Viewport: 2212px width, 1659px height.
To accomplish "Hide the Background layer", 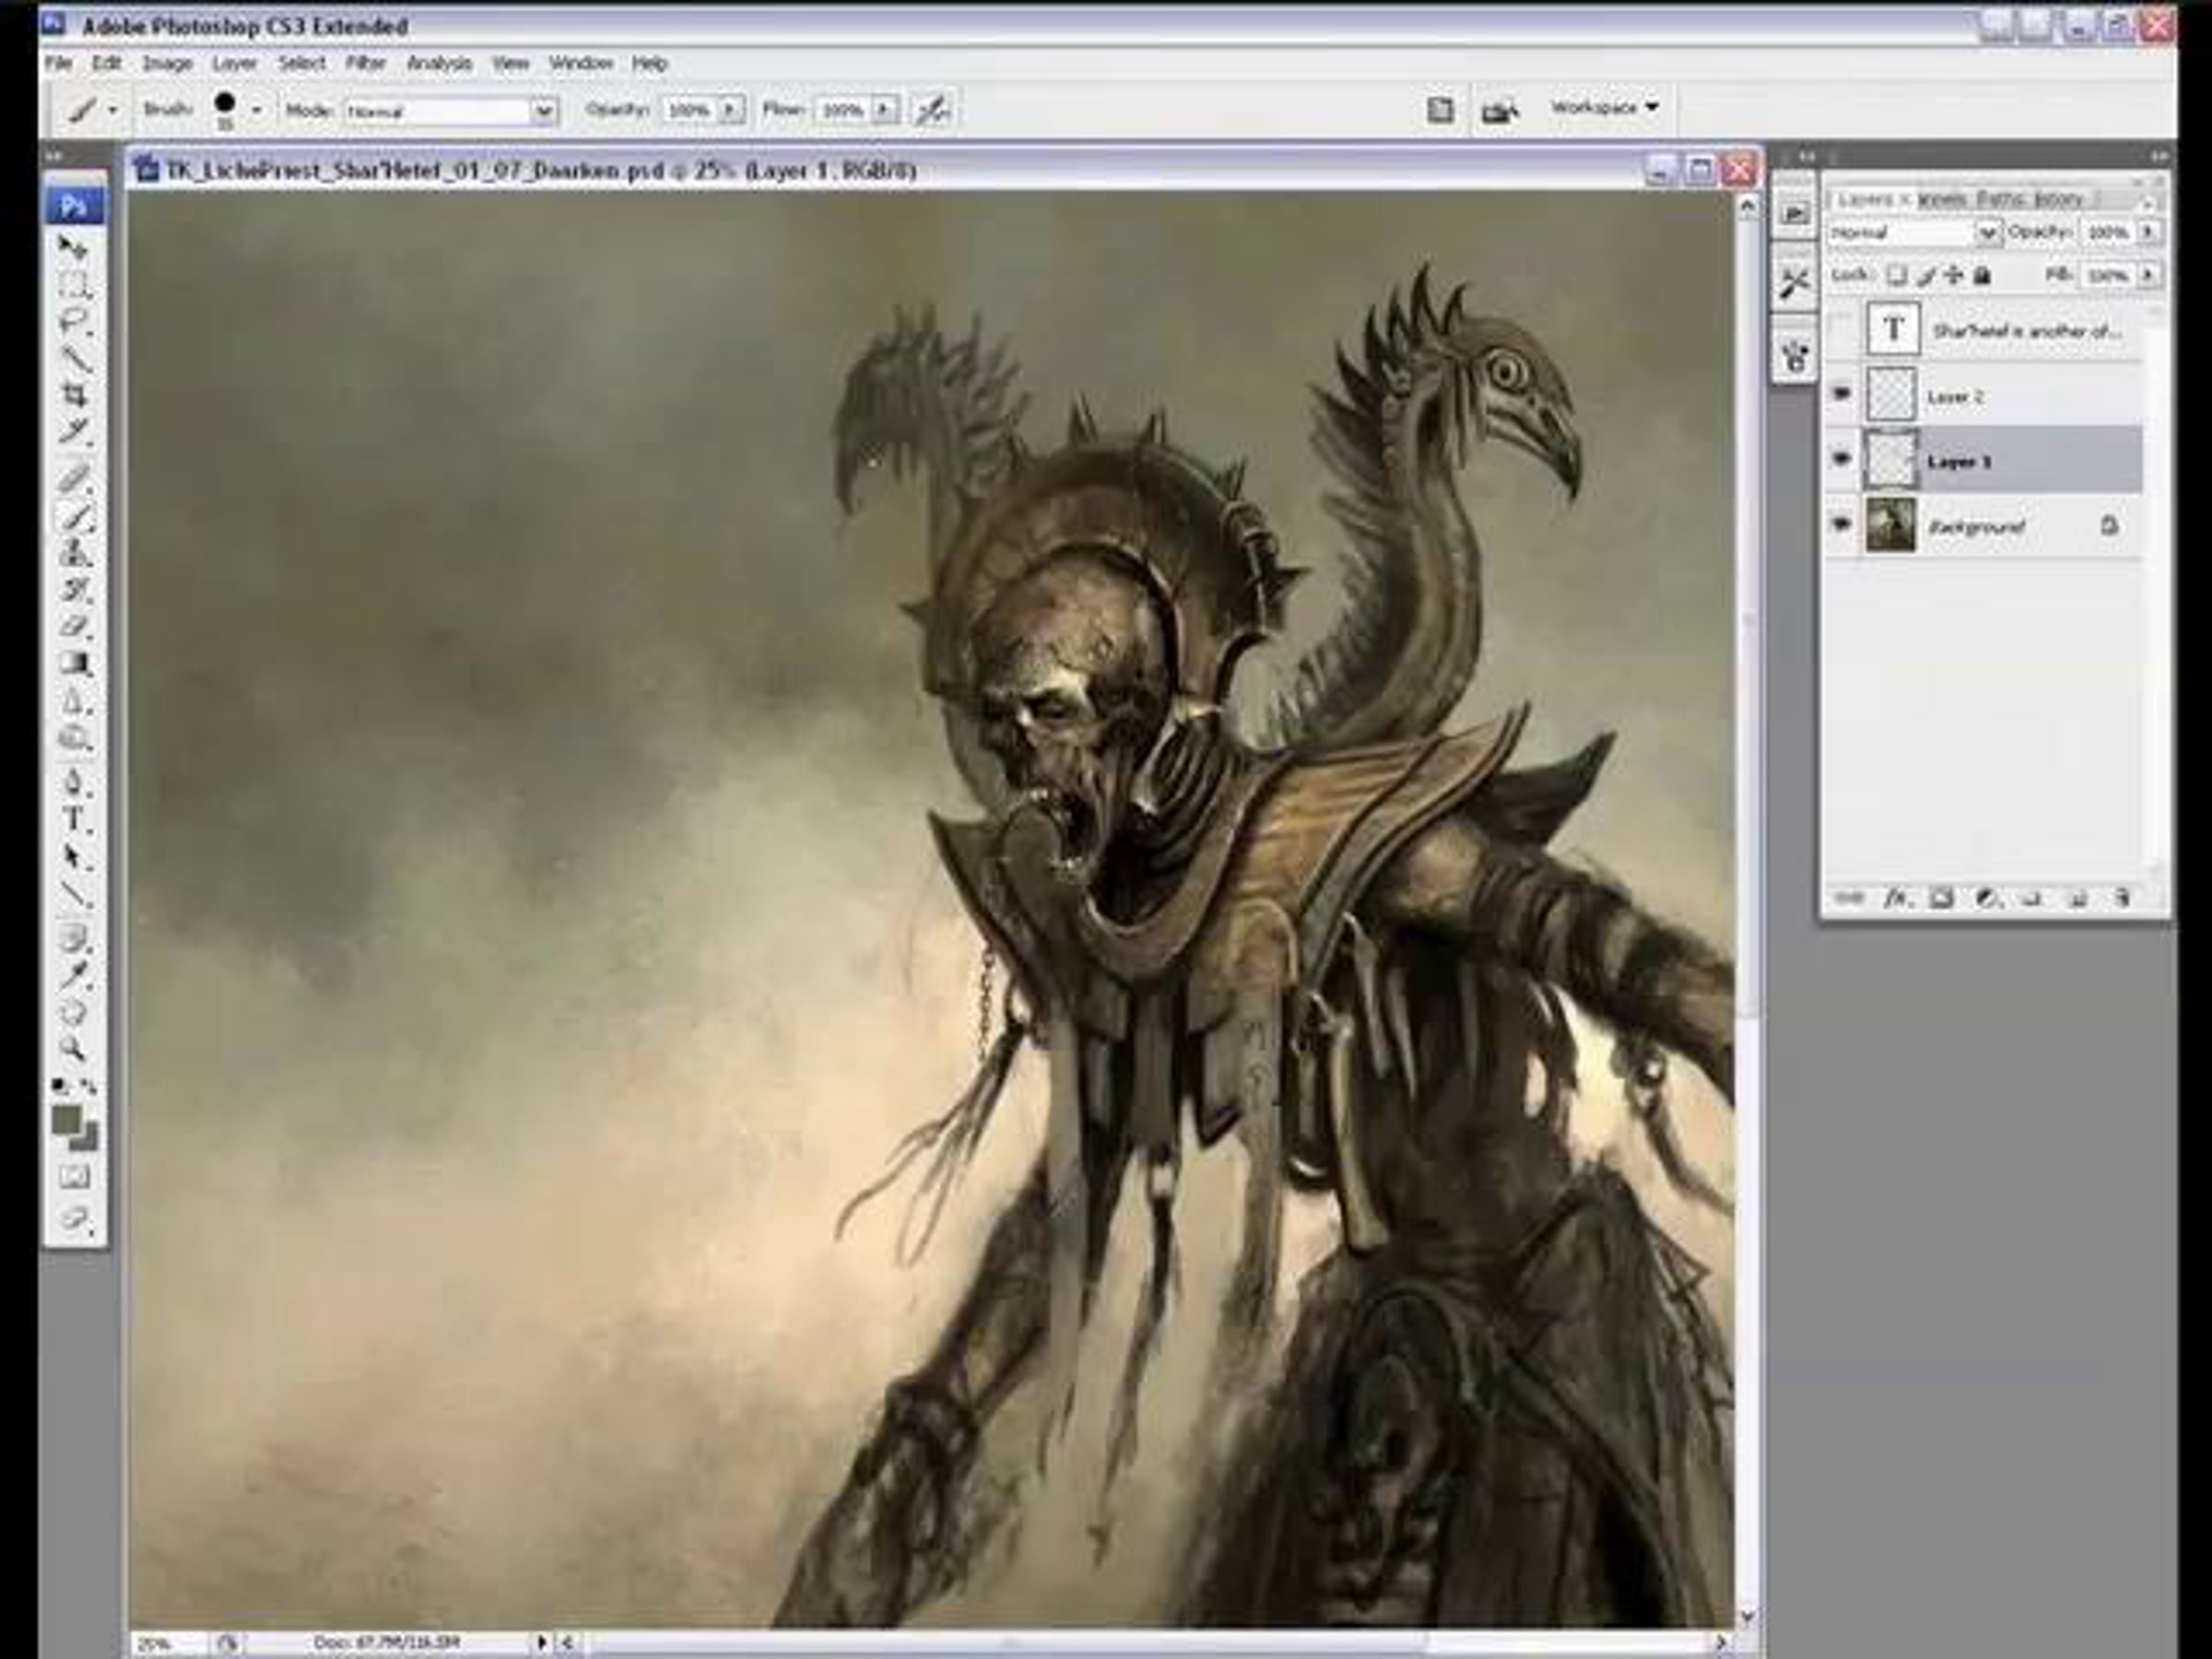I will pos(1841,524).
